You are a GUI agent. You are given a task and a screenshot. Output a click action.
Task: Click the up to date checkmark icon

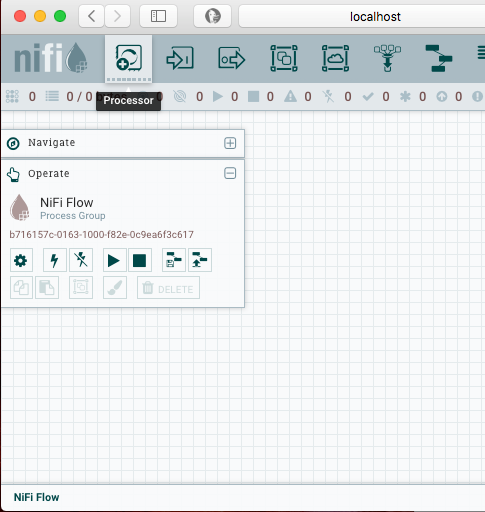coord(368,97)
